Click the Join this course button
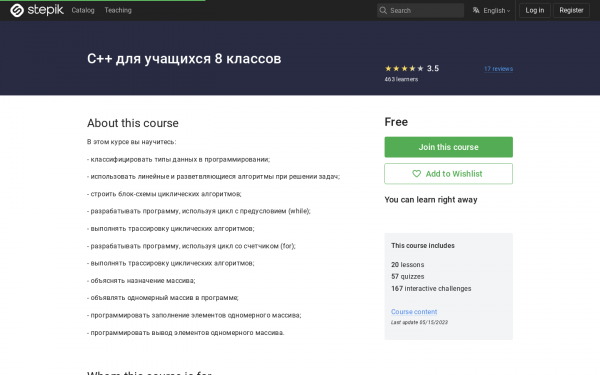 448,147
